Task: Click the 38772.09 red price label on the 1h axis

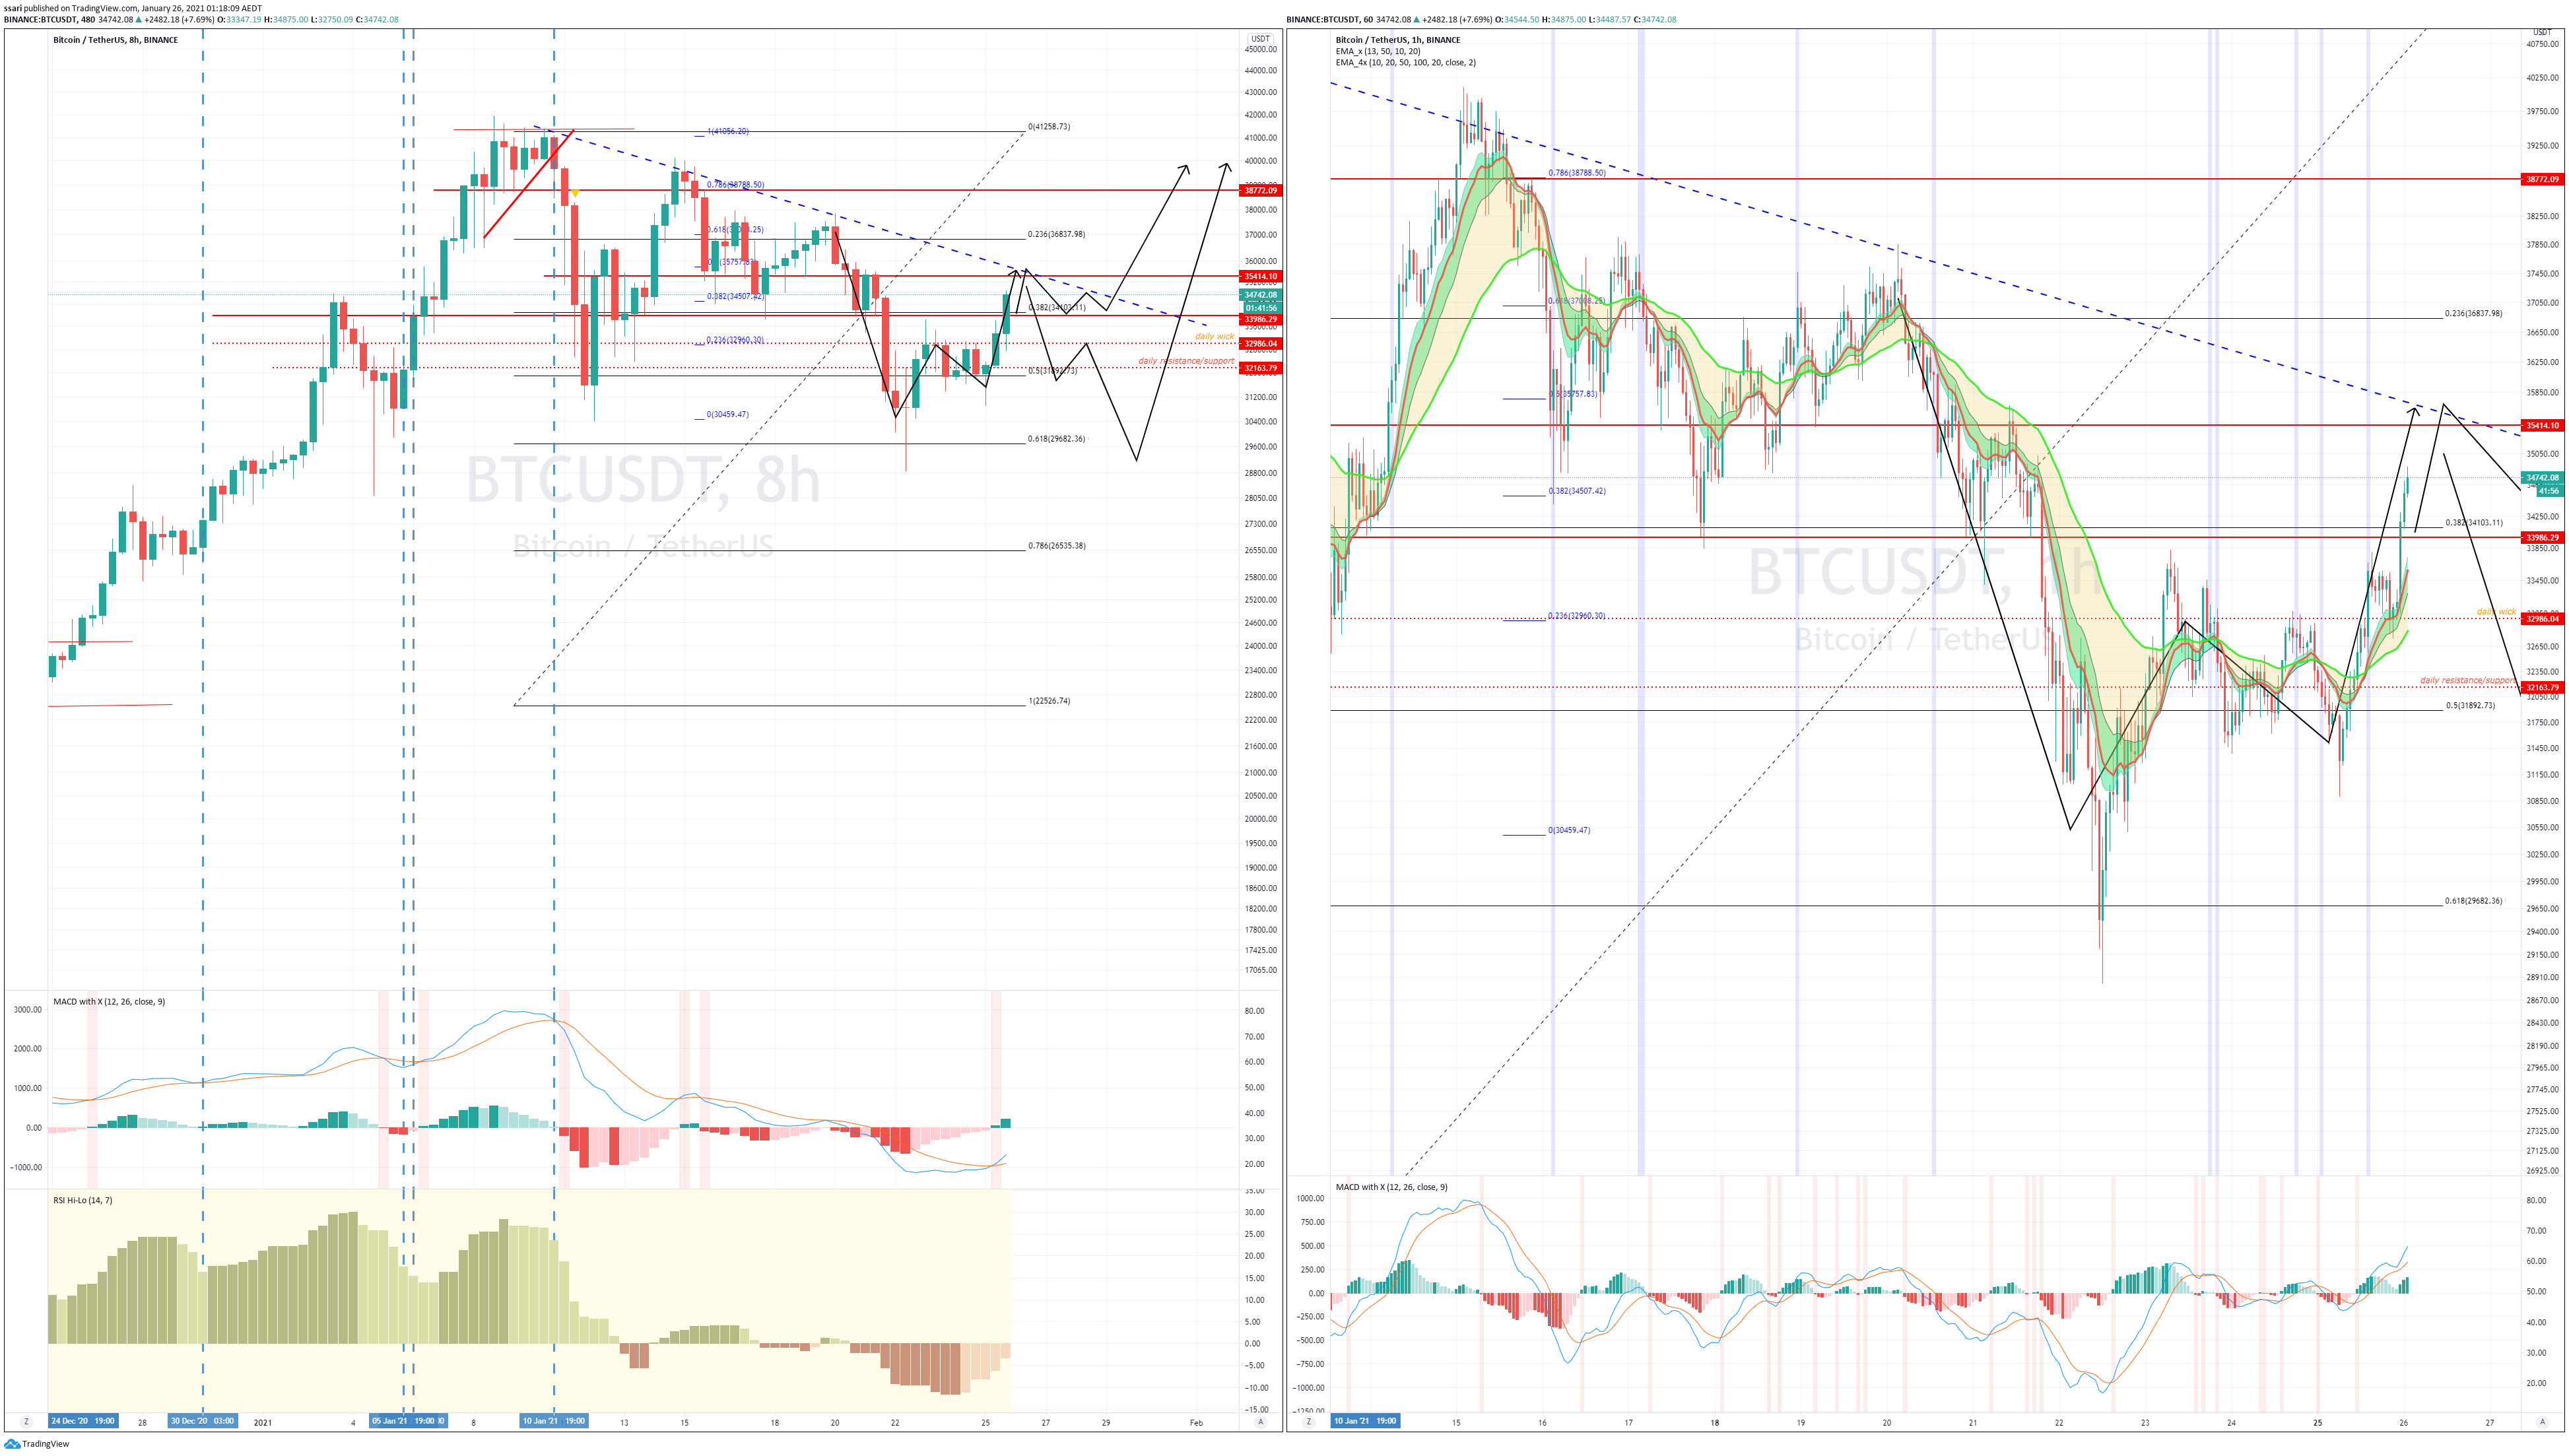Action: (x=2542, y=179)
